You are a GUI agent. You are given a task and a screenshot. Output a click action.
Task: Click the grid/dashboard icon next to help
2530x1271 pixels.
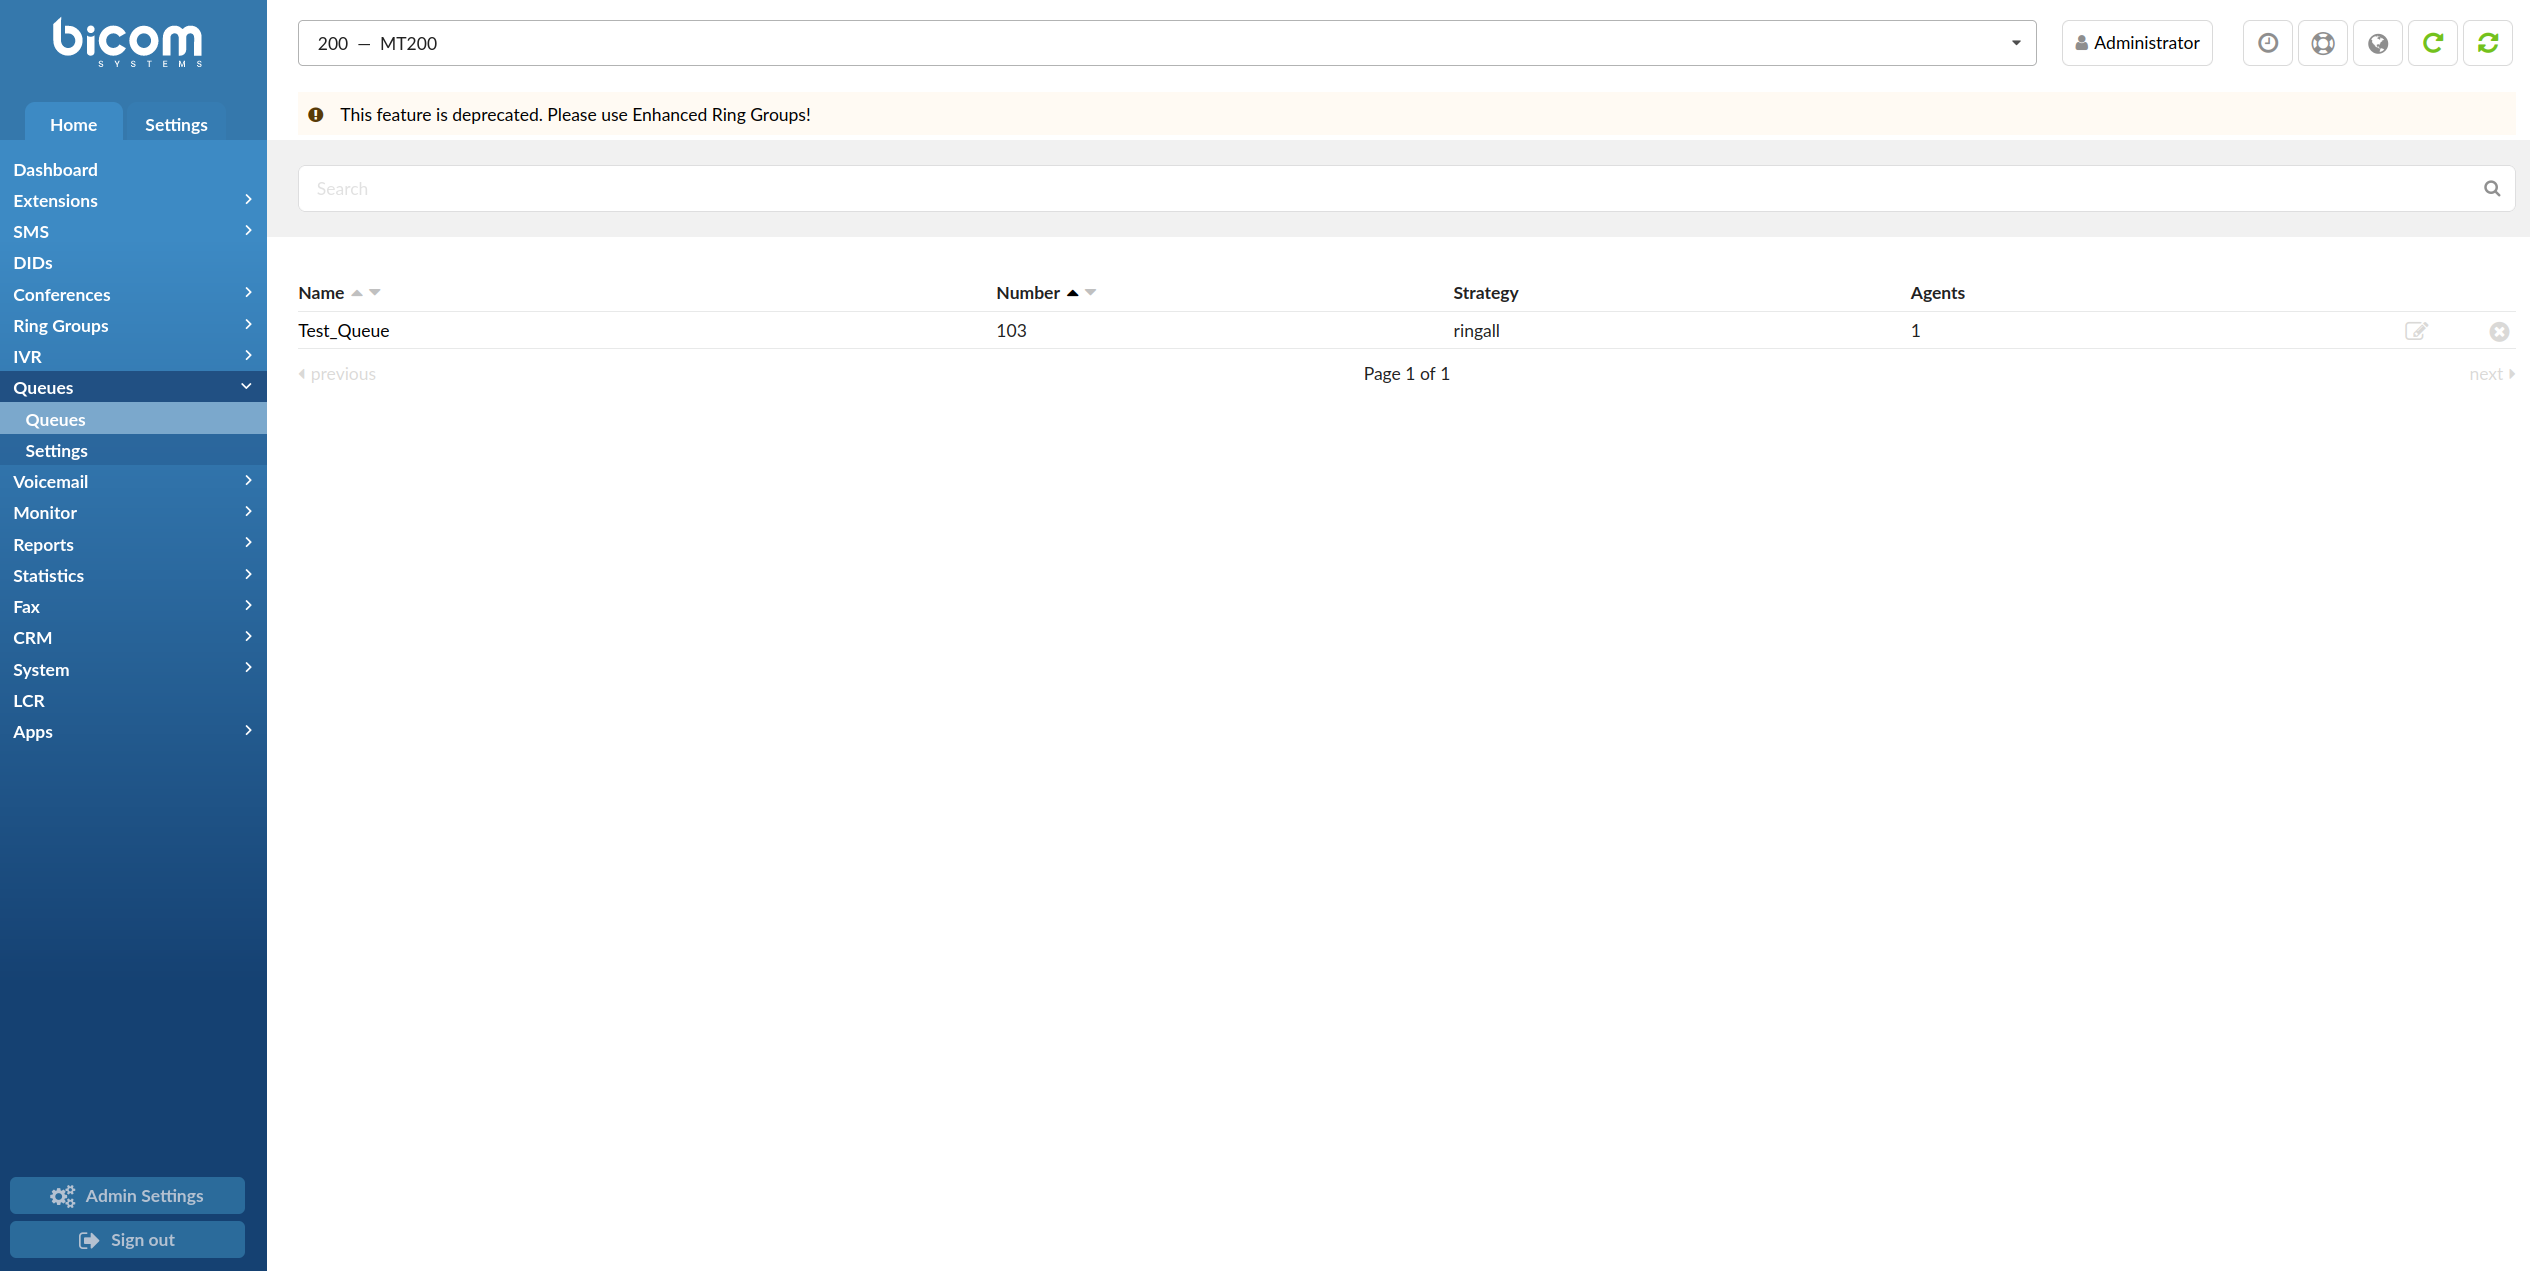point(2378,42)
